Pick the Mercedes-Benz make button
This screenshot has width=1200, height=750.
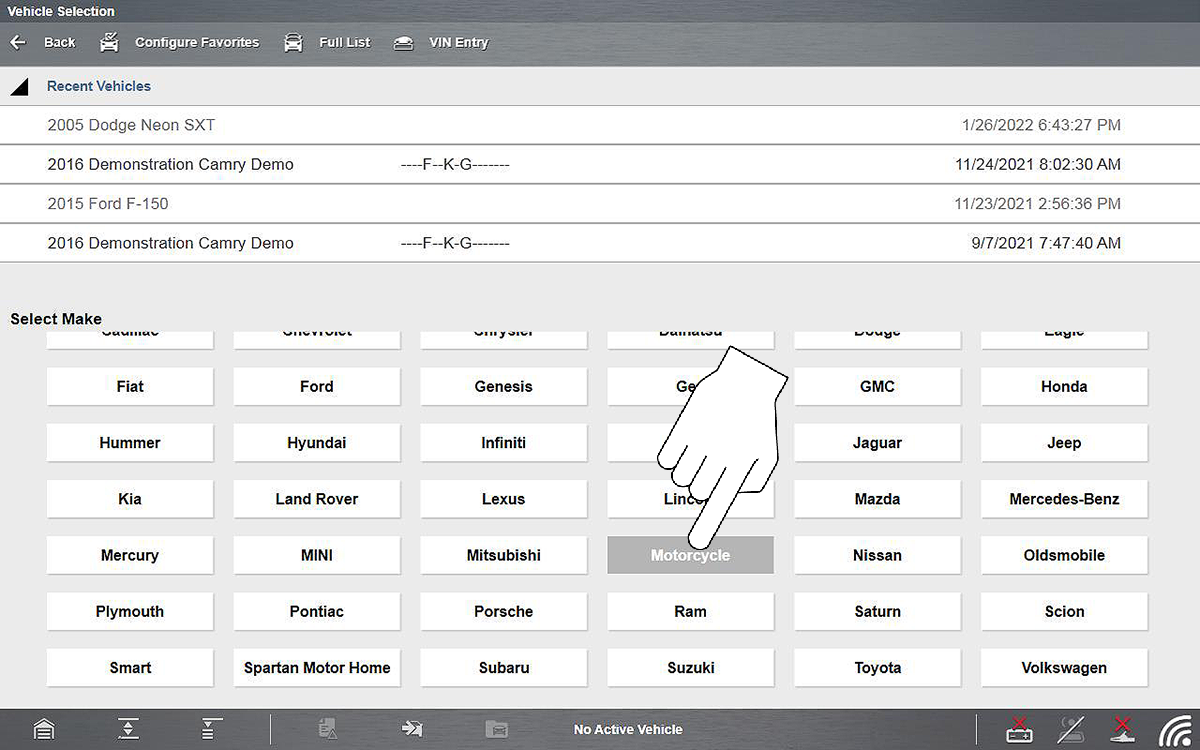(x=1064, y=499)
